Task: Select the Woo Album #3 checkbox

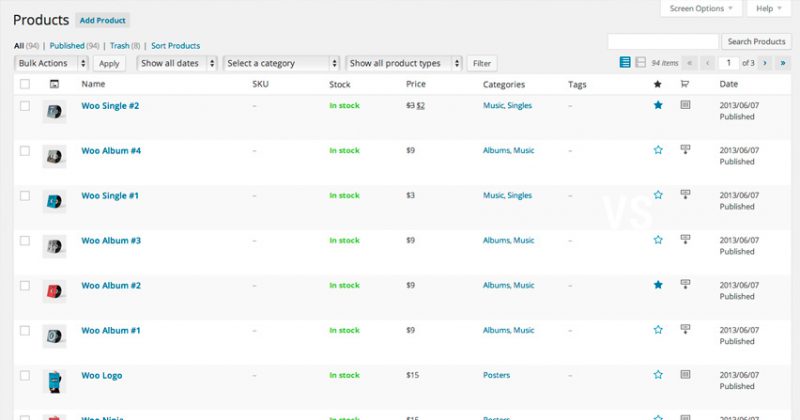Action: pos(24,240)
